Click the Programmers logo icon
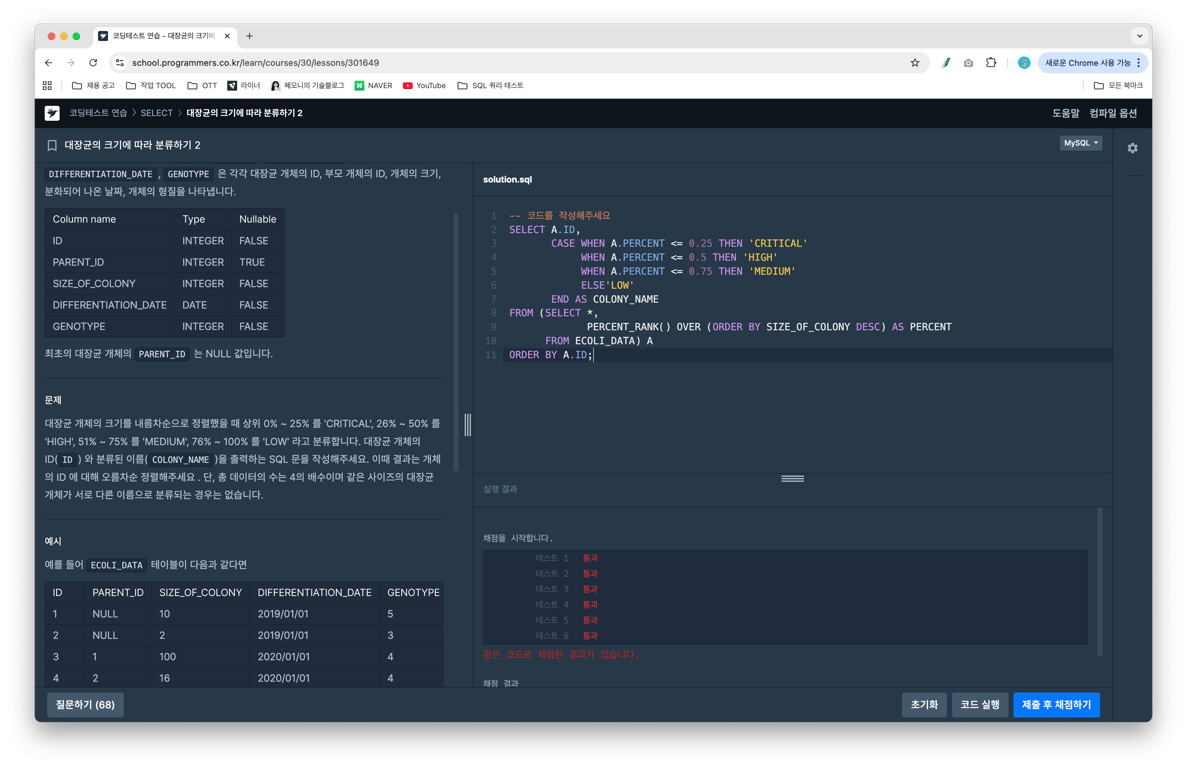 pos(52,113)
